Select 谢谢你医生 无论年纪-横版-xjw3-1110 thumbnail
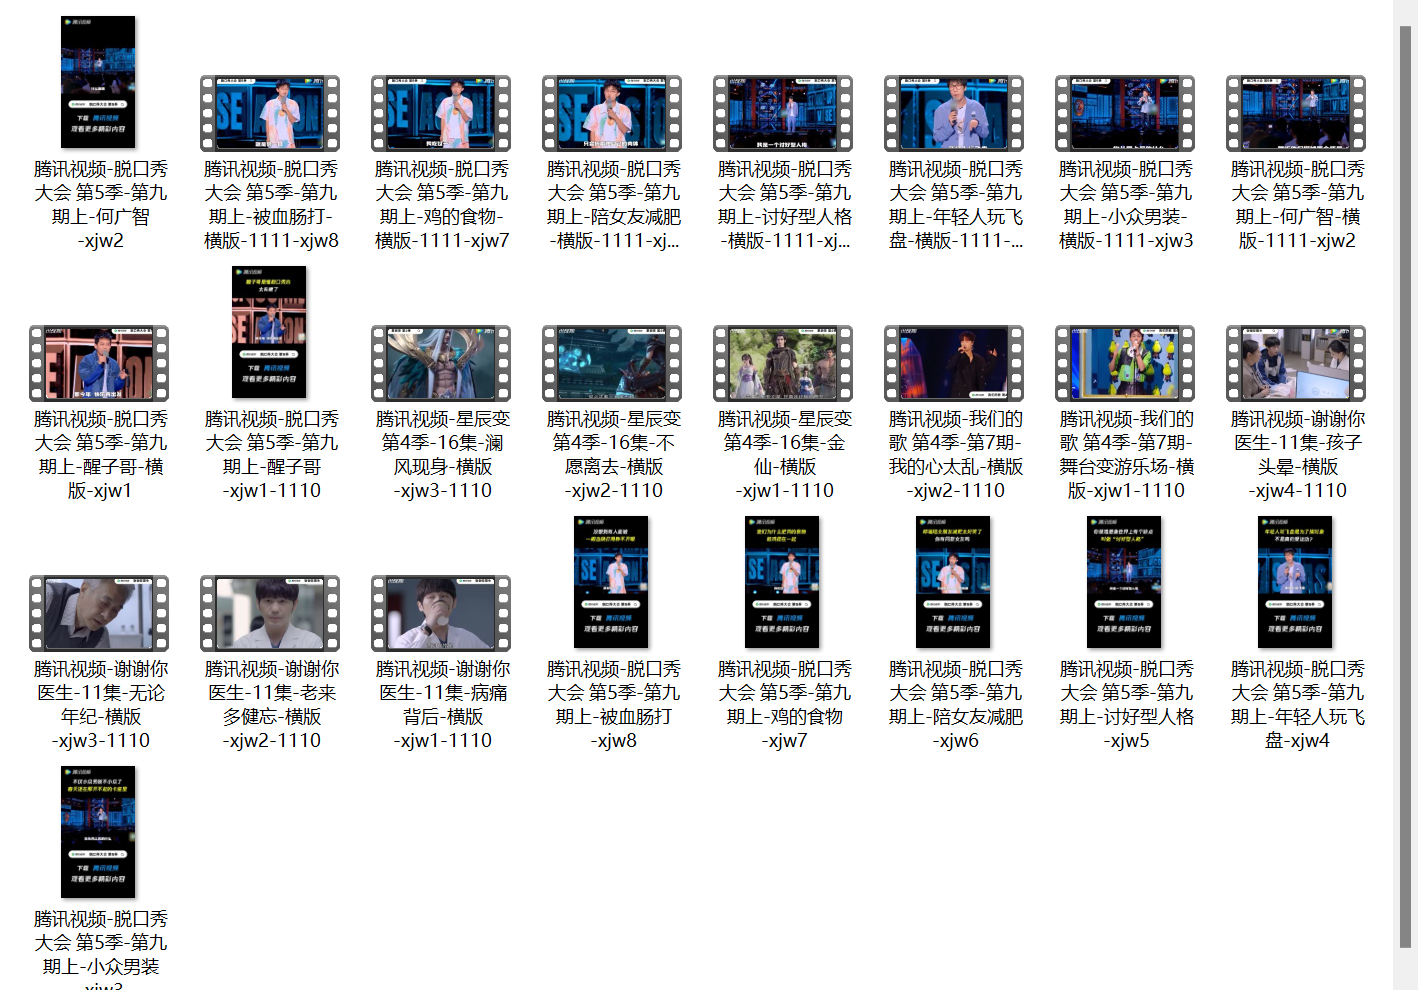 point(99,613)
